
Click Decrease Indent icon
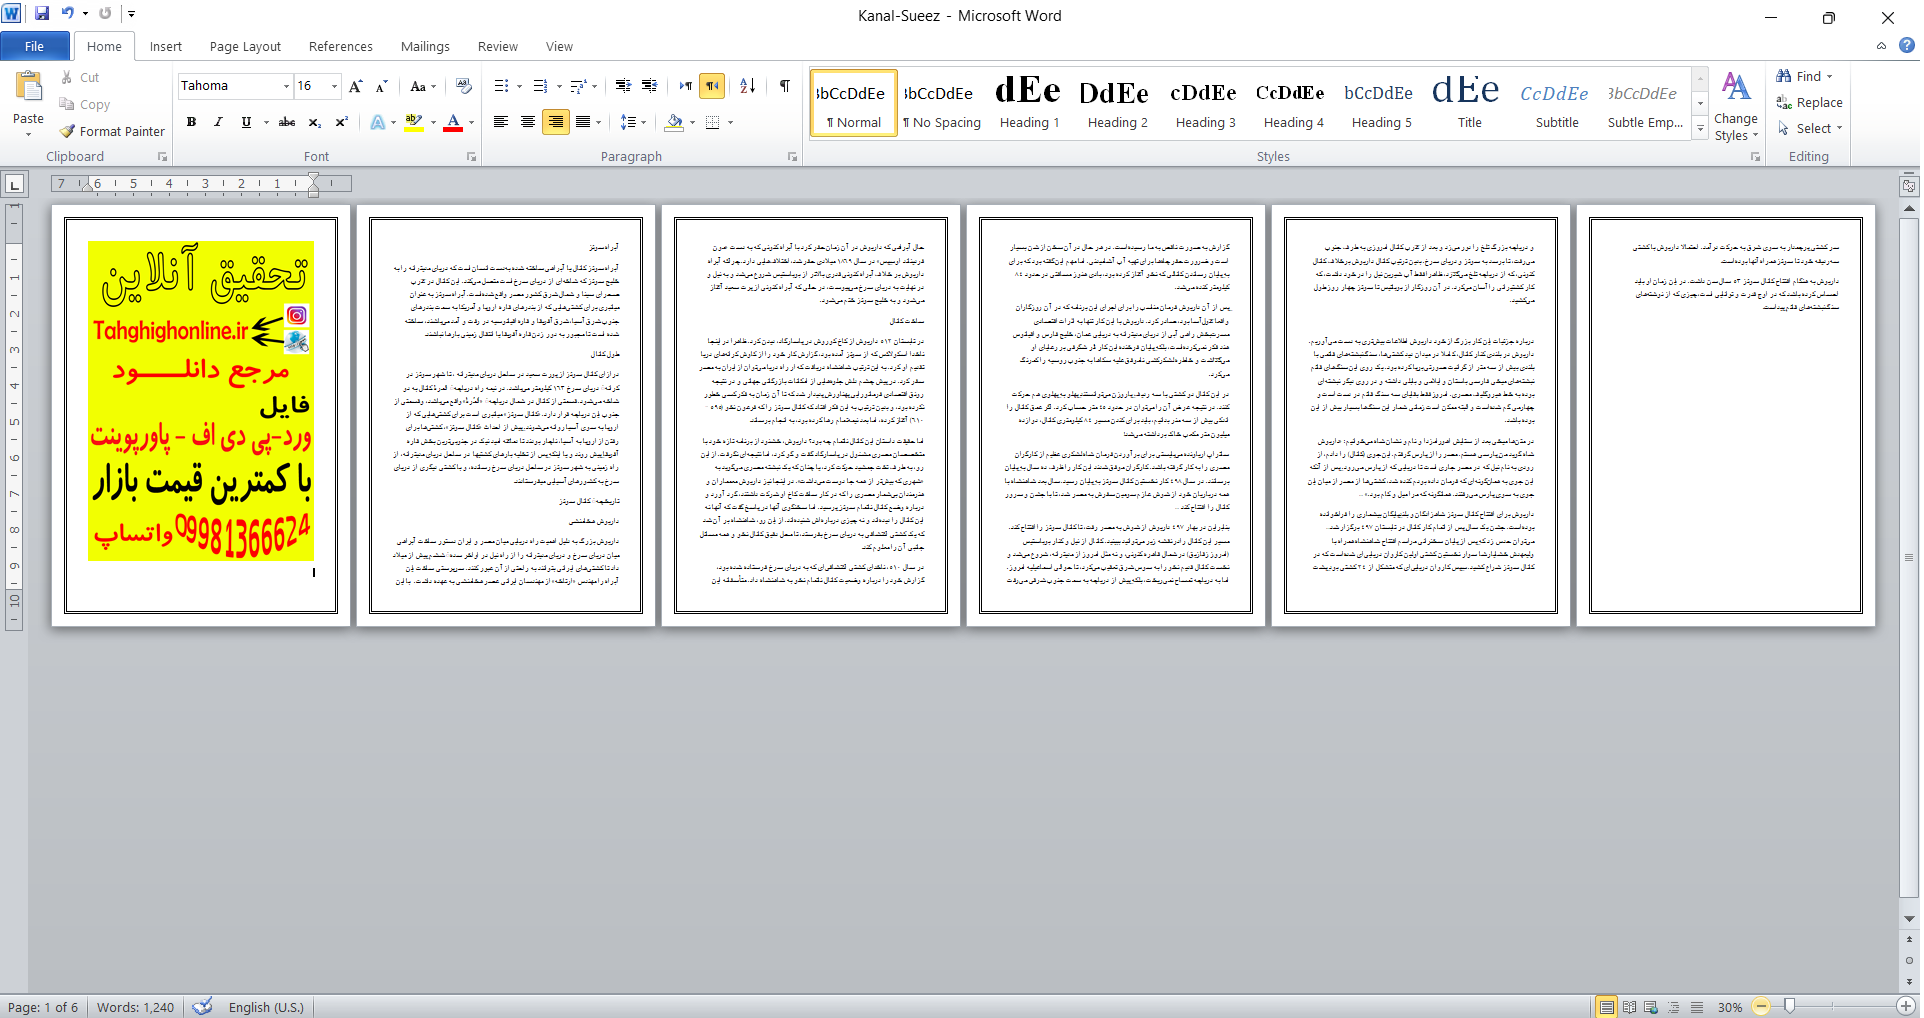point(623,86)
